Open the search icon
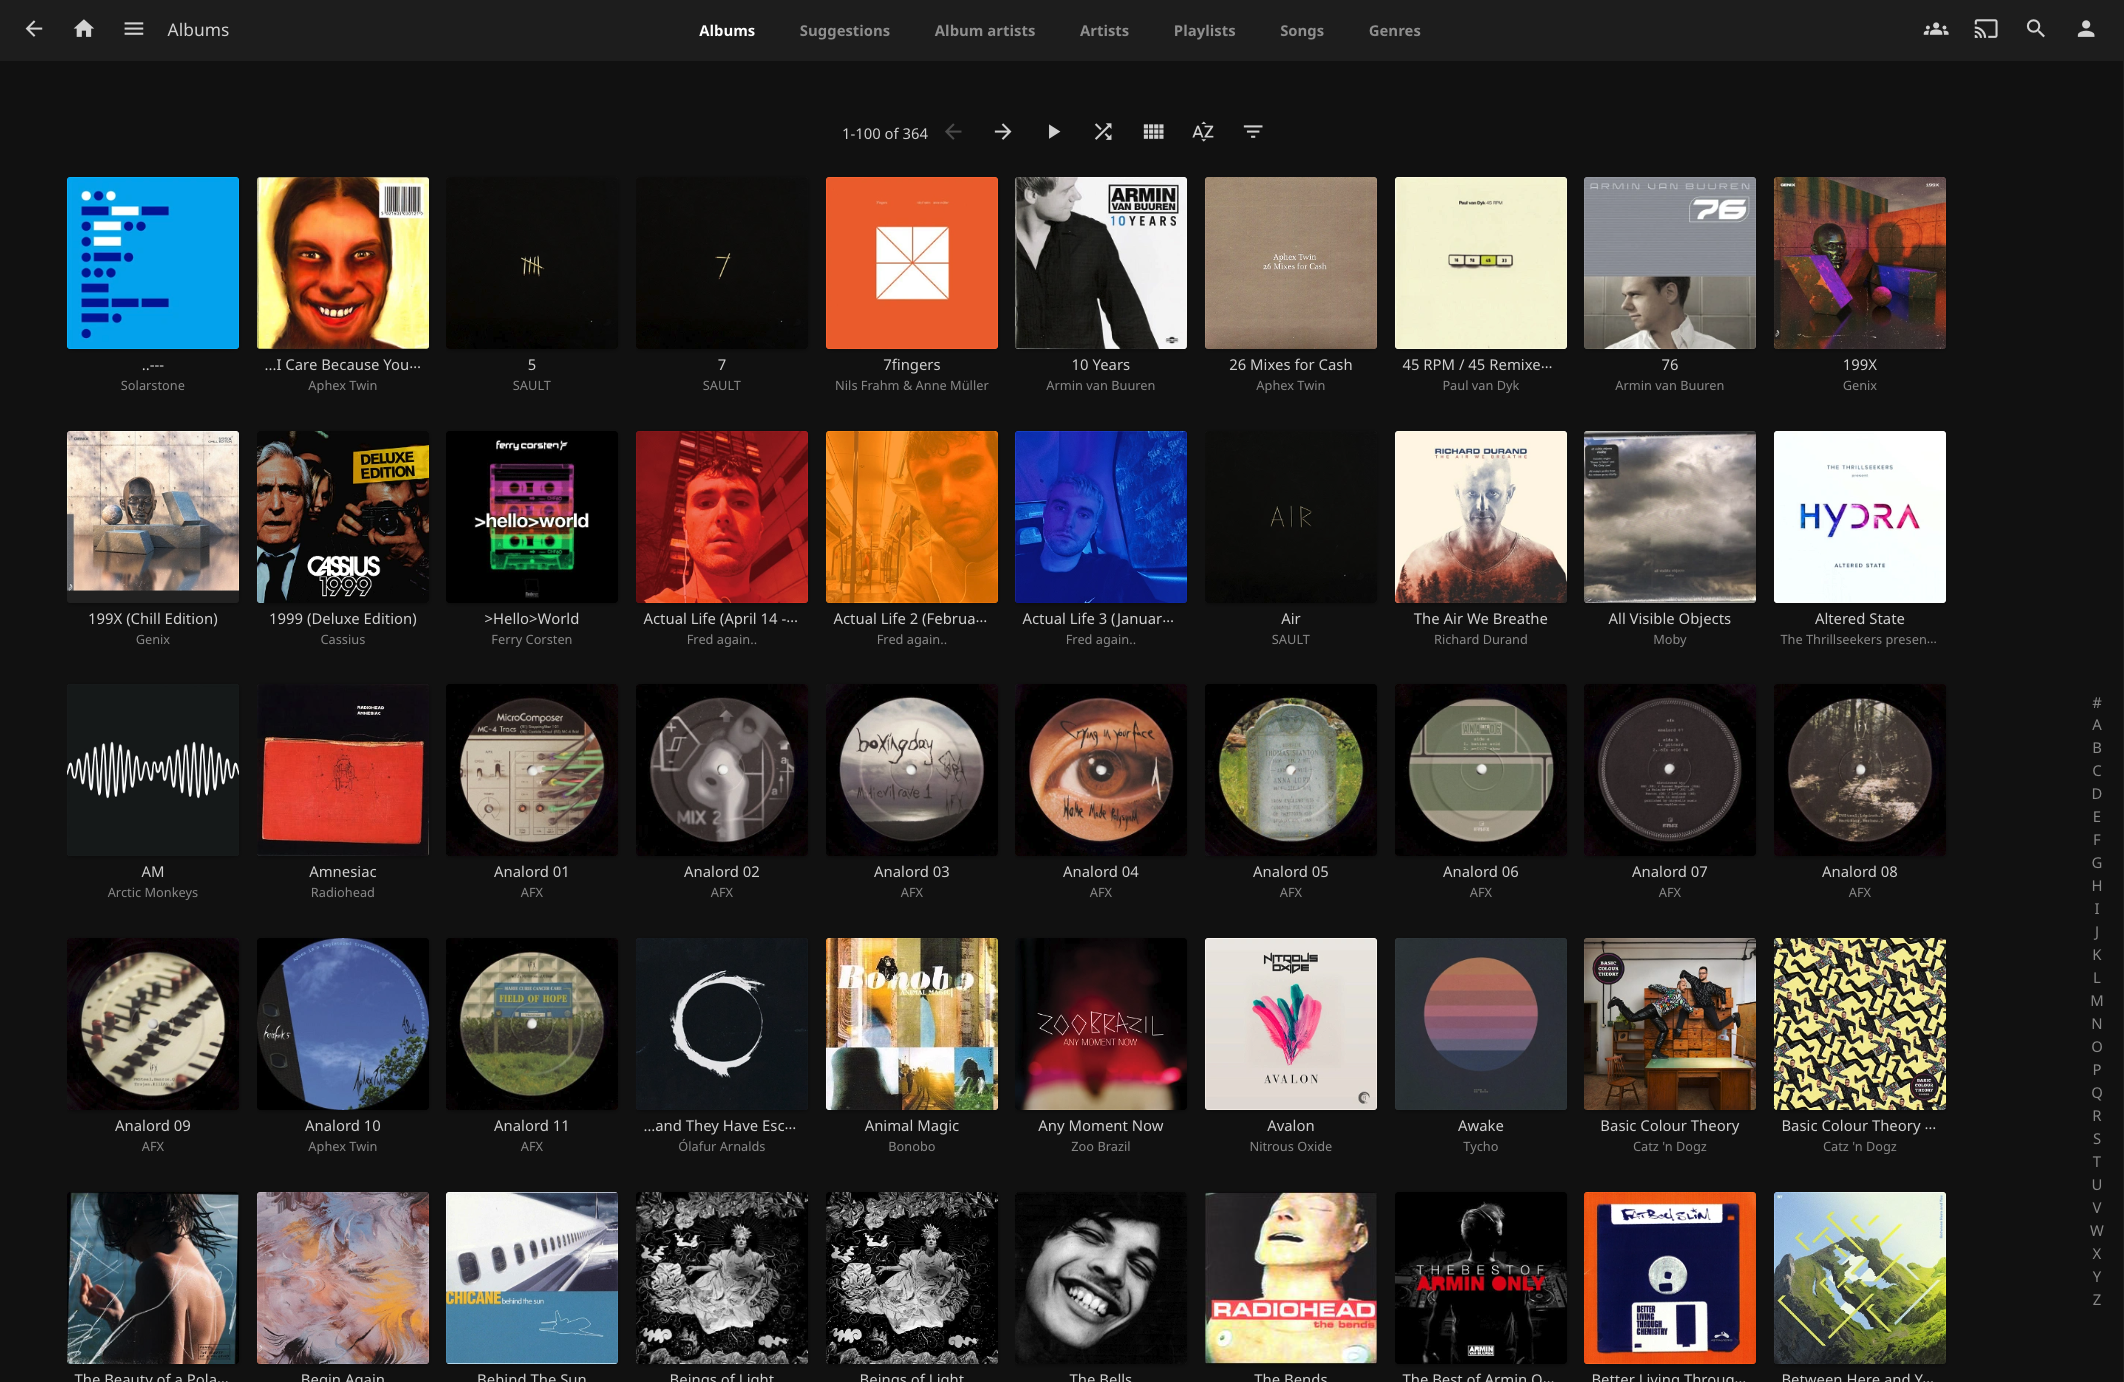 coord(2036,29)
